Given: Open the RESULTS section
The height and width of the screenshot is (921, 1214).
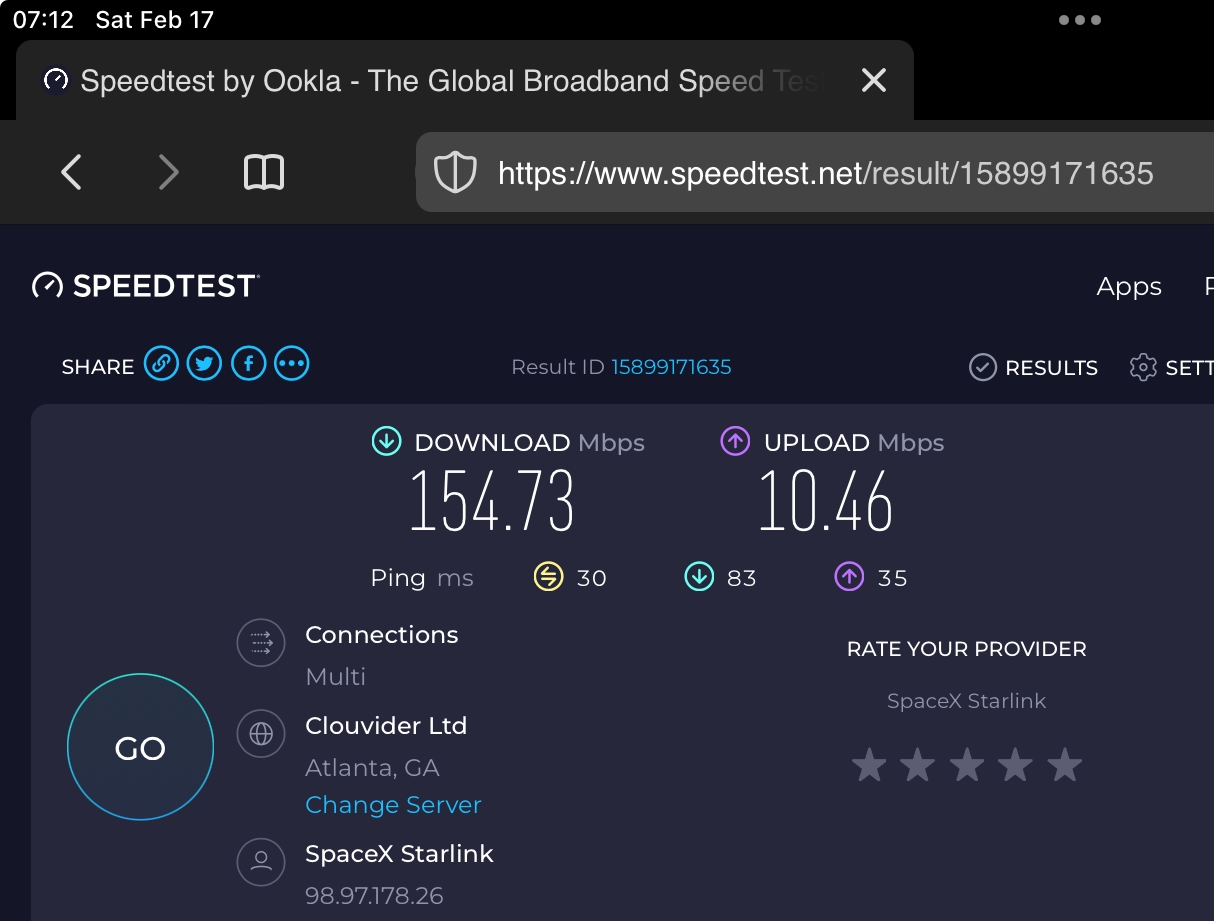Looking at the screenshot, I should click(x=1033, y=368).
